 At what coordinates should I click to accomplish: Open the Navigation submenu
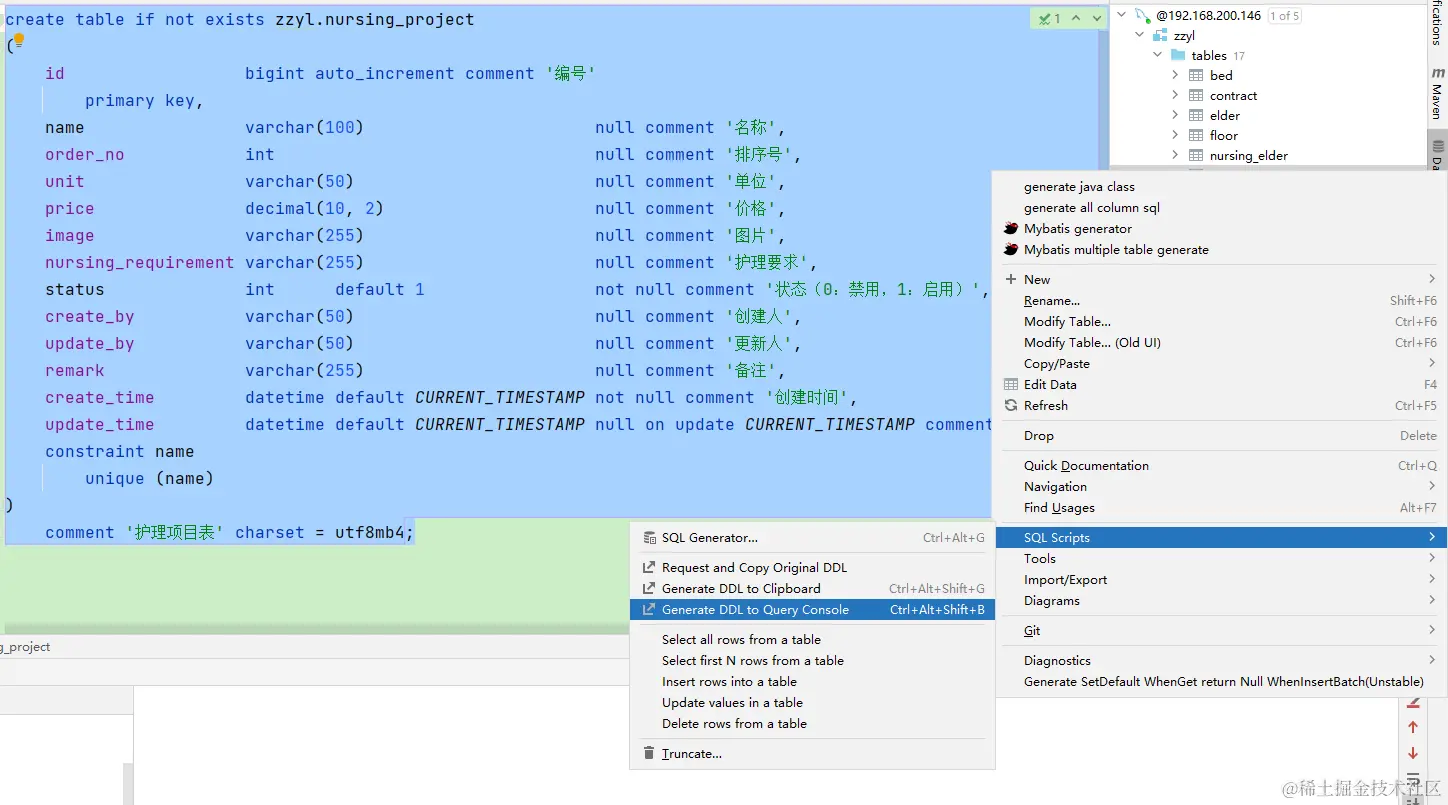coord(1221,487)
